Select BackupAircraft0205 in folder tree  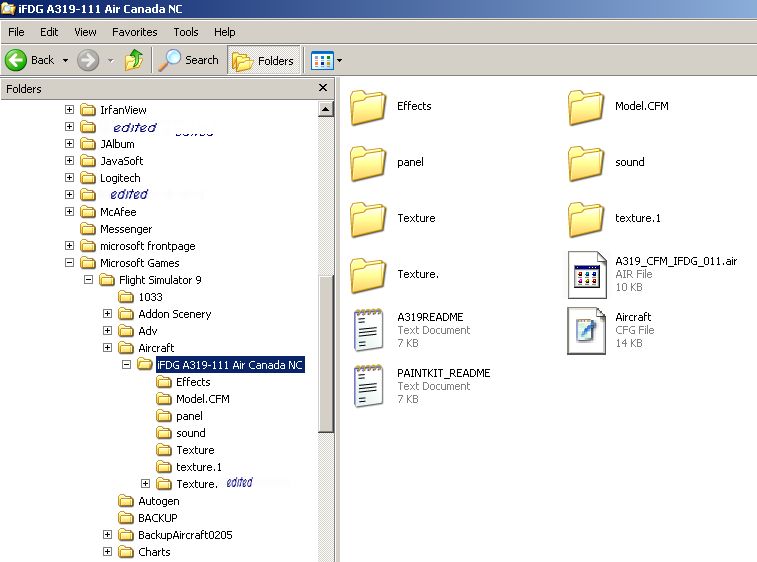[184, 535]
